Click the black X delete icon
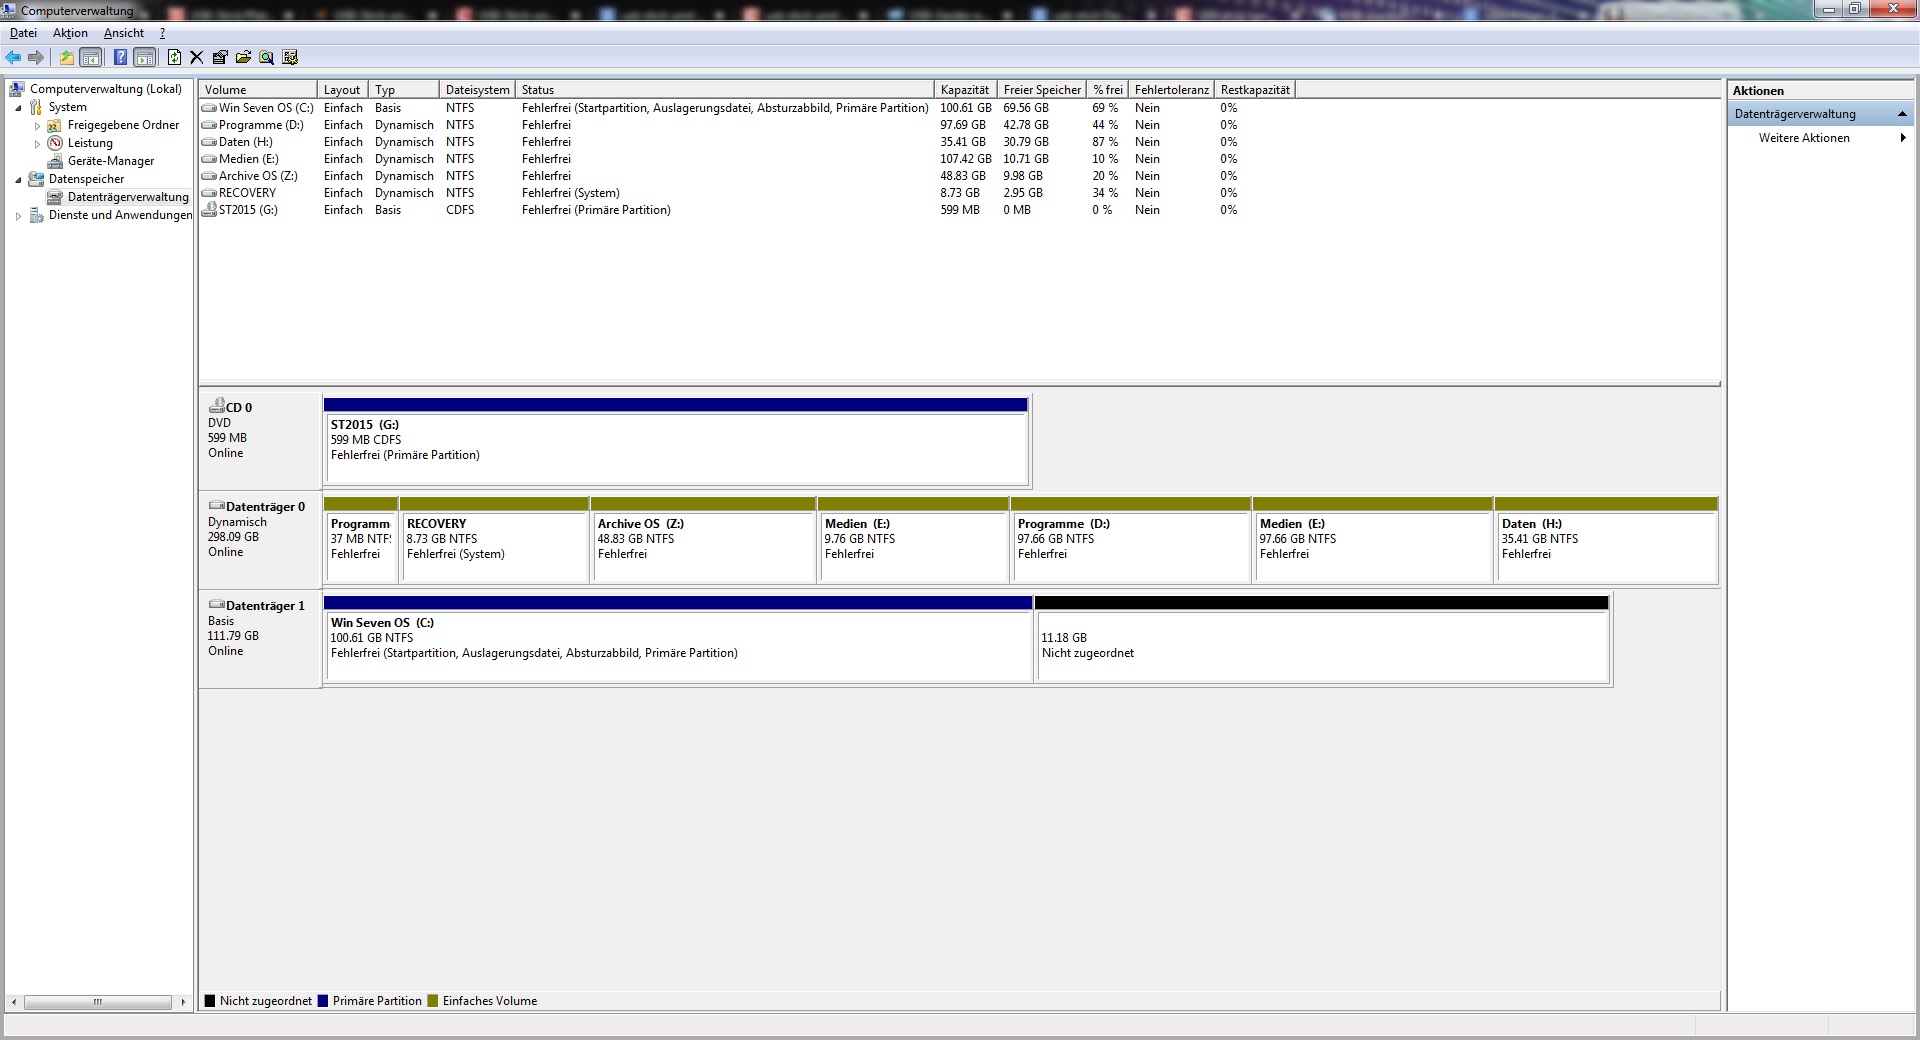Screen dimensions: 1920x1040 coord(196,58)
